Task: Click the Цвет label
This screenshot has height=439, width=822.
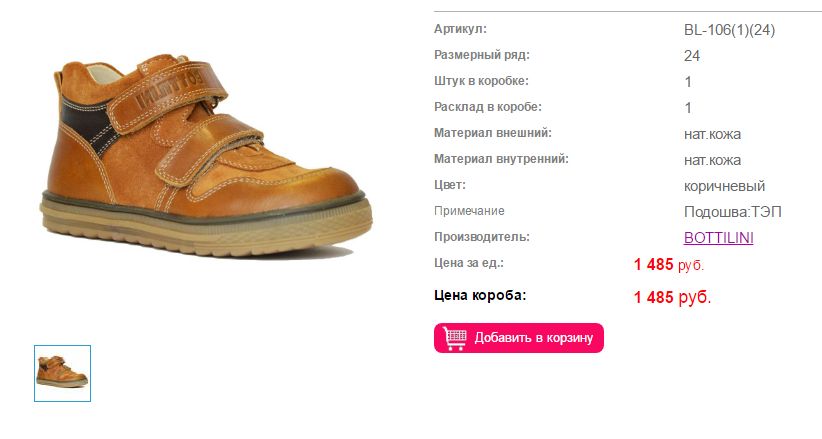Action: 449,185
